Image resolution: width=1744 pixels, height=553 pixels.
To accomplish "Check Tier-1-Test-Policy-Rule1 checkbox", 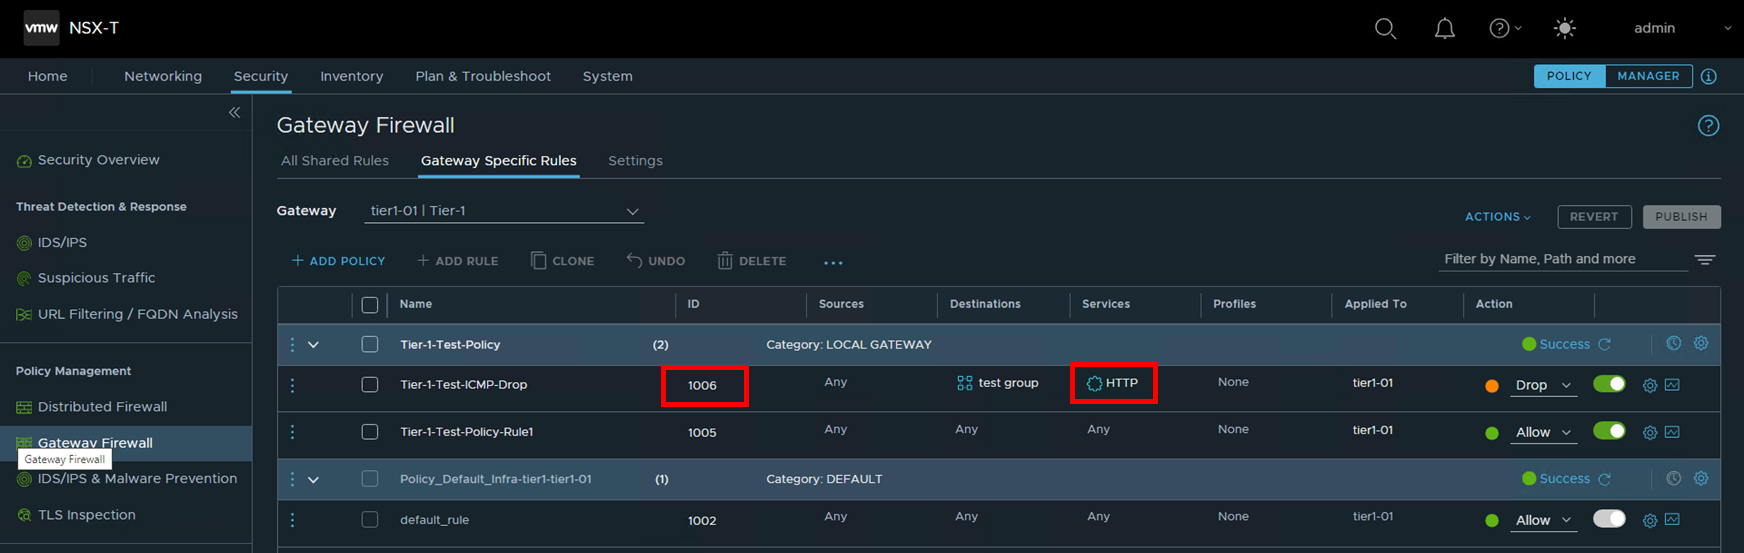I will point(370,432).
